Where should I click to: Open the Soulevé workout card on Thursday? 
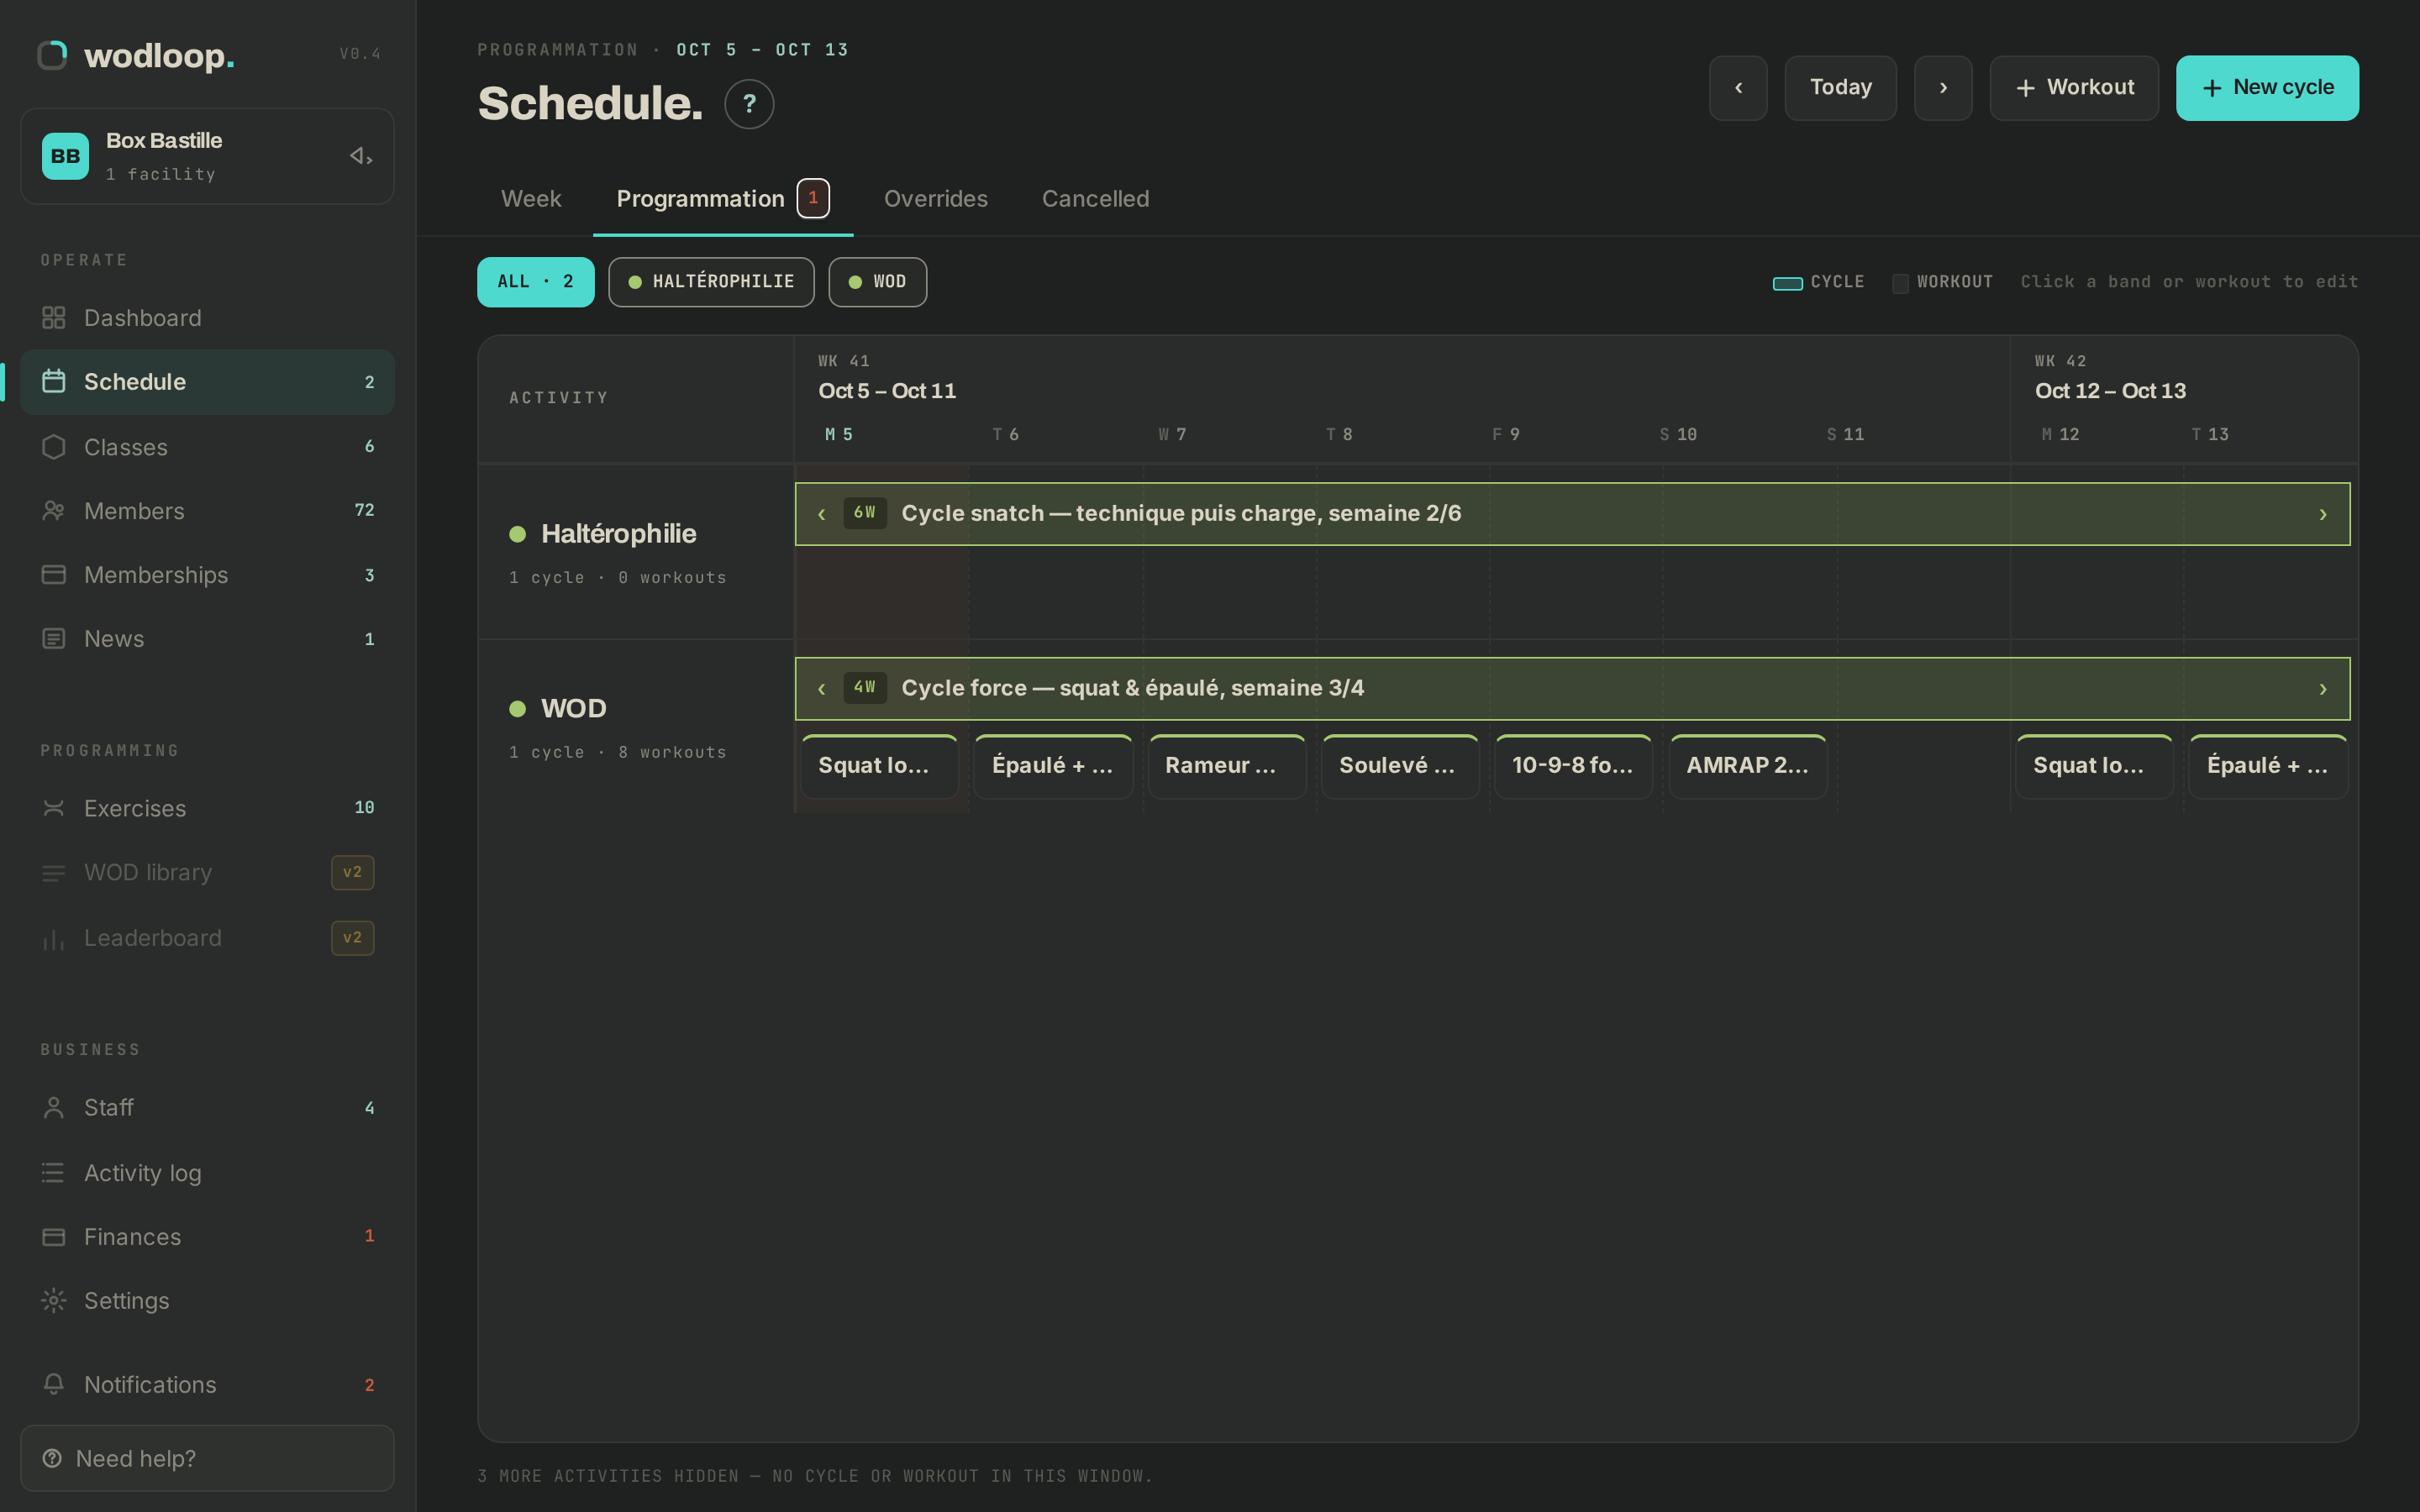1400,766
